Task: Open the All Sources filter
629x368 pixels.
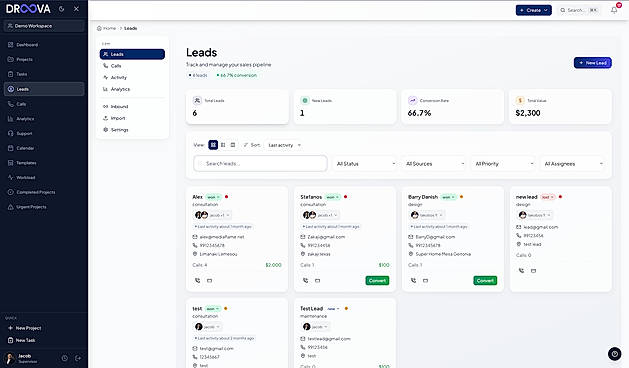Action: tap(434, 164)
